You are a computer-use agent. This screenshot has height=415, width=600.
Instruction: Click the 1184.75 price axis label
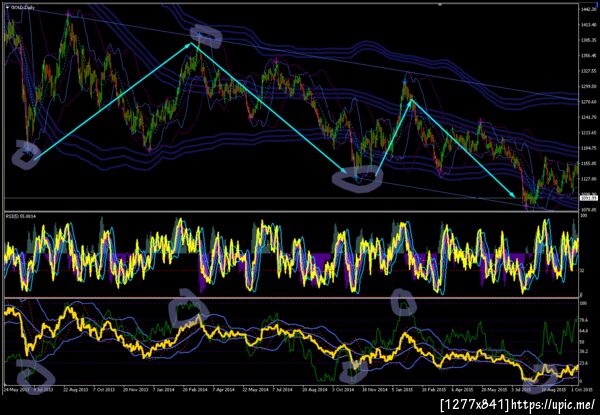pos(589,148)
